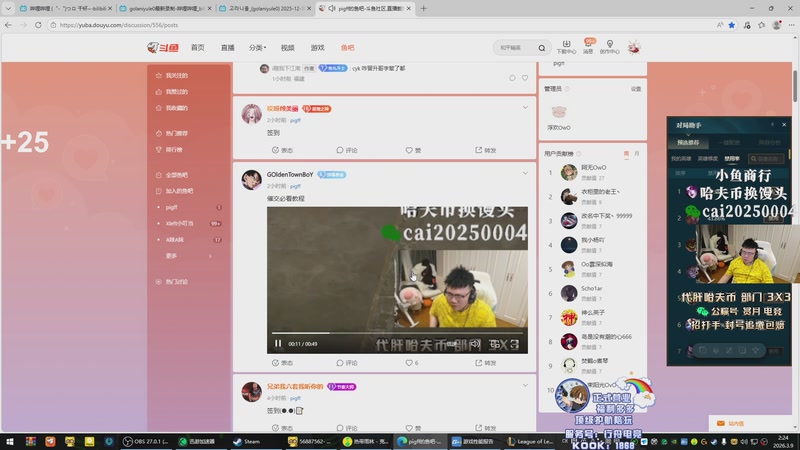Open Scho1ar in the ranking list
The width and height of the screenshot is (800, 450).
(591, 288)
